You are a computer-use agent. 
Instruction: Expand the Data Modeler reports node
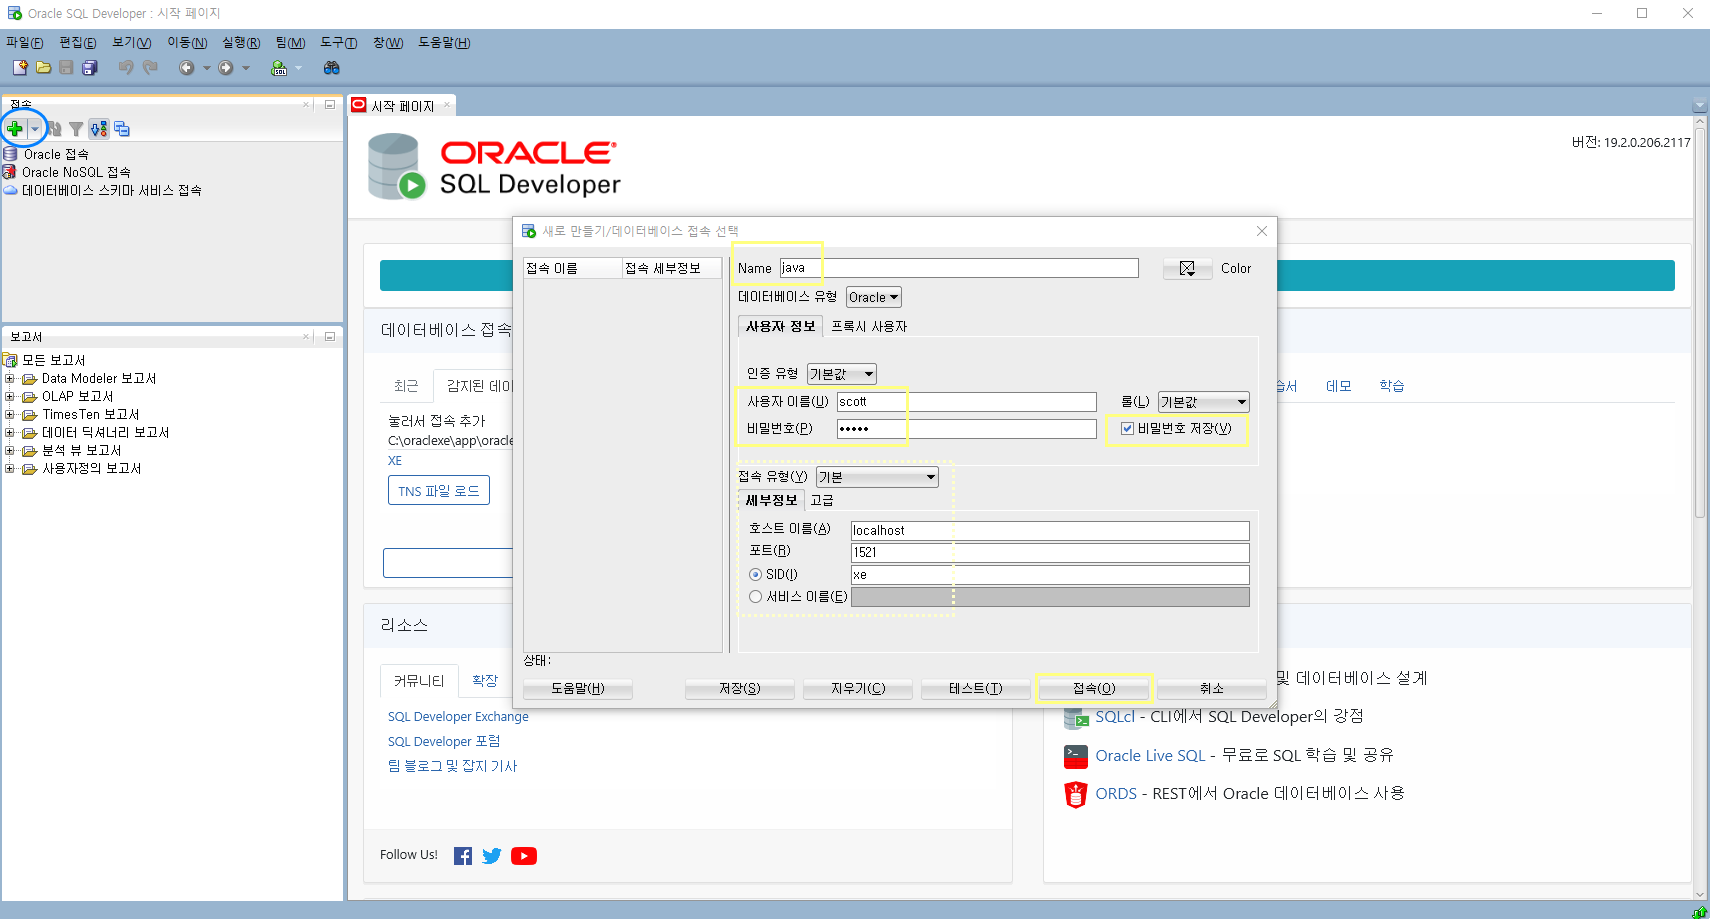(10, 378)
